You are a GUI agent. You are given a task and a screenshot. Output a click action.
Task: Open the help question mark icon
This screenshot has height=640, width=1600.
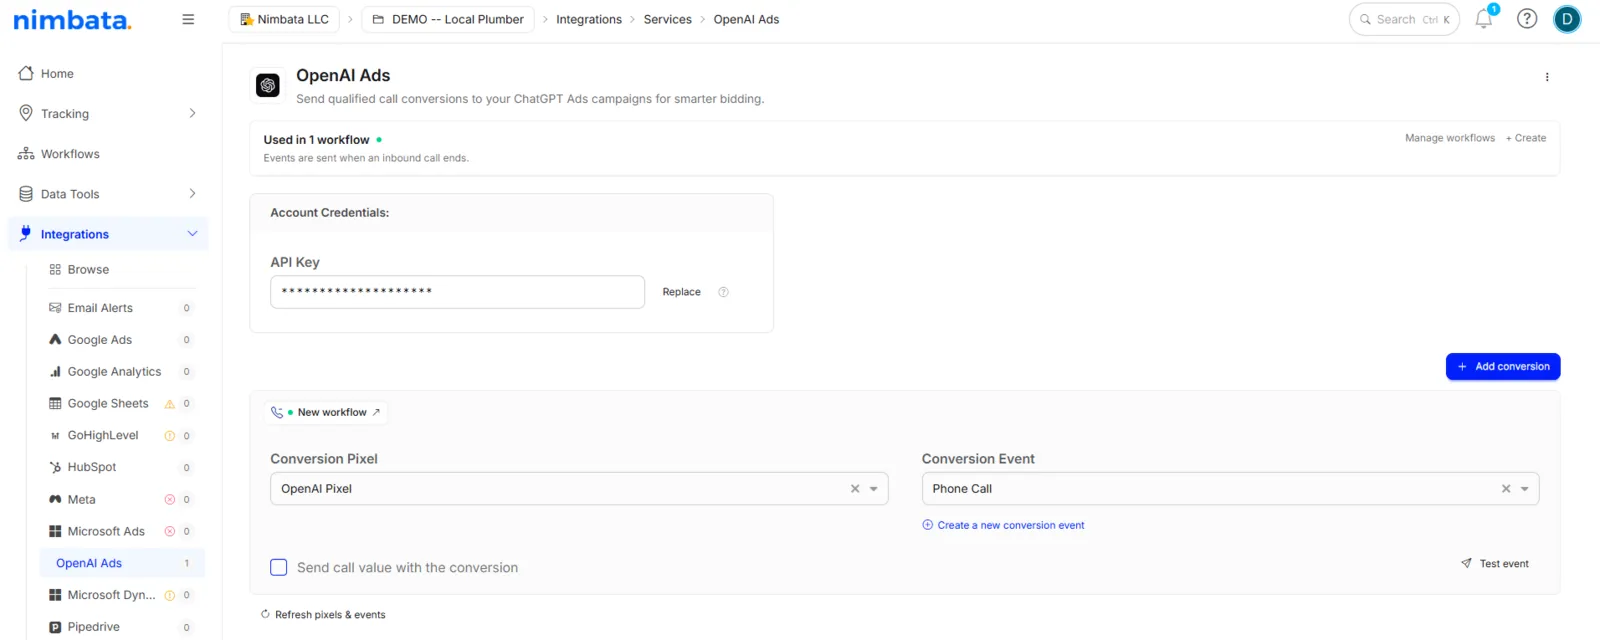[x=1527, y=19]
